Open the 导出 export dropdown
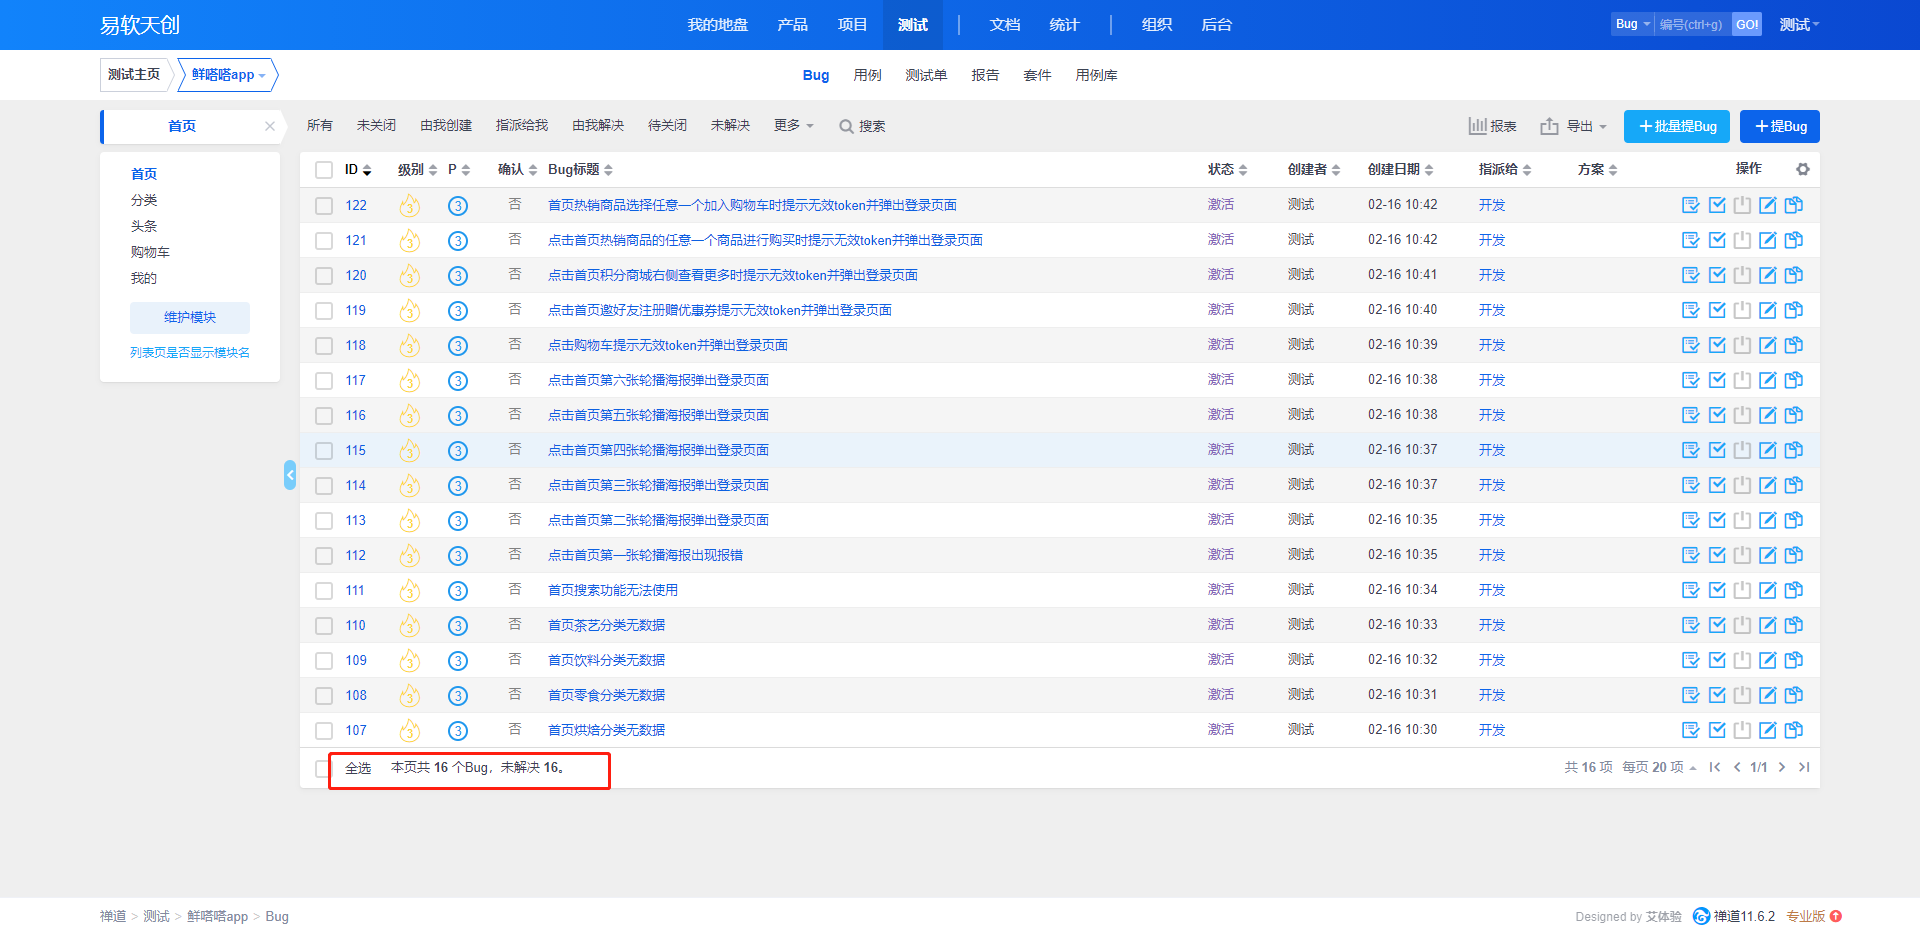Viewport: 1920px width, 937px height. [x=1574, y=126]
